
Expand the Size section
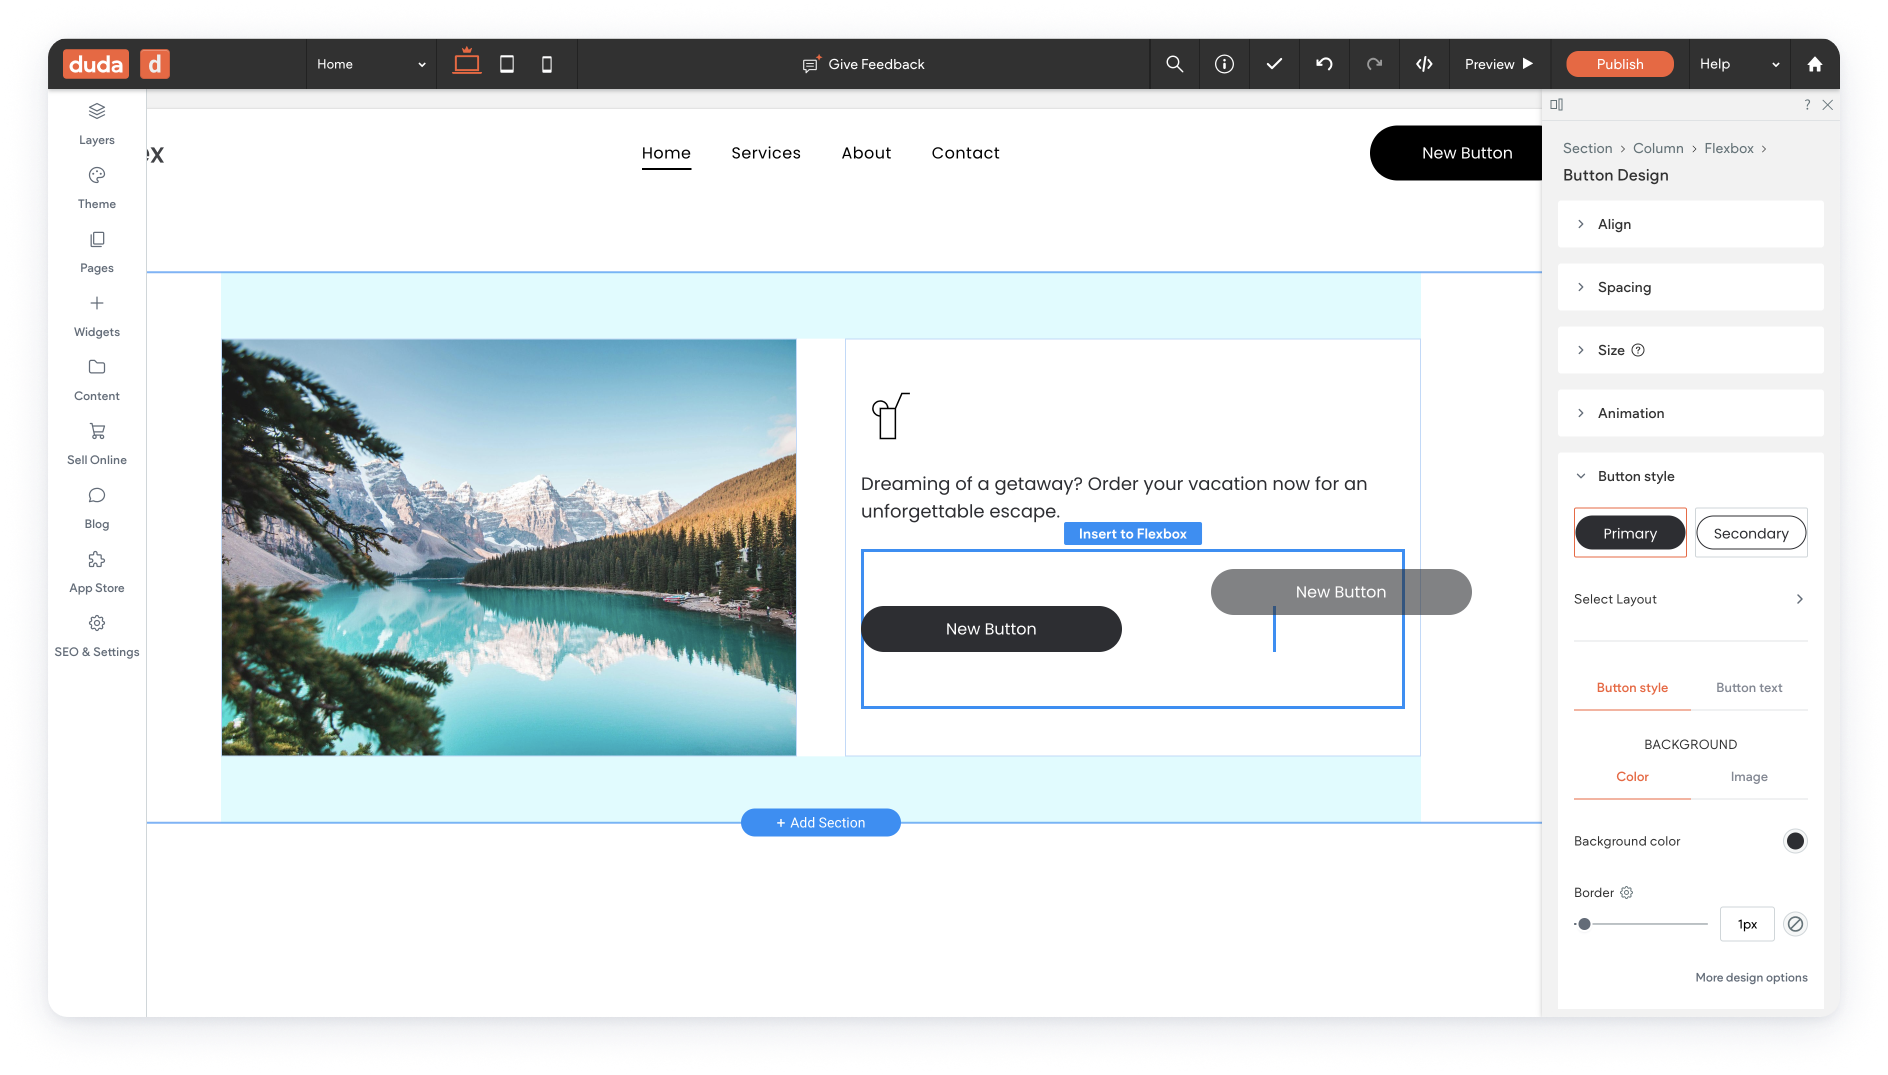[x=1690, y=350]
